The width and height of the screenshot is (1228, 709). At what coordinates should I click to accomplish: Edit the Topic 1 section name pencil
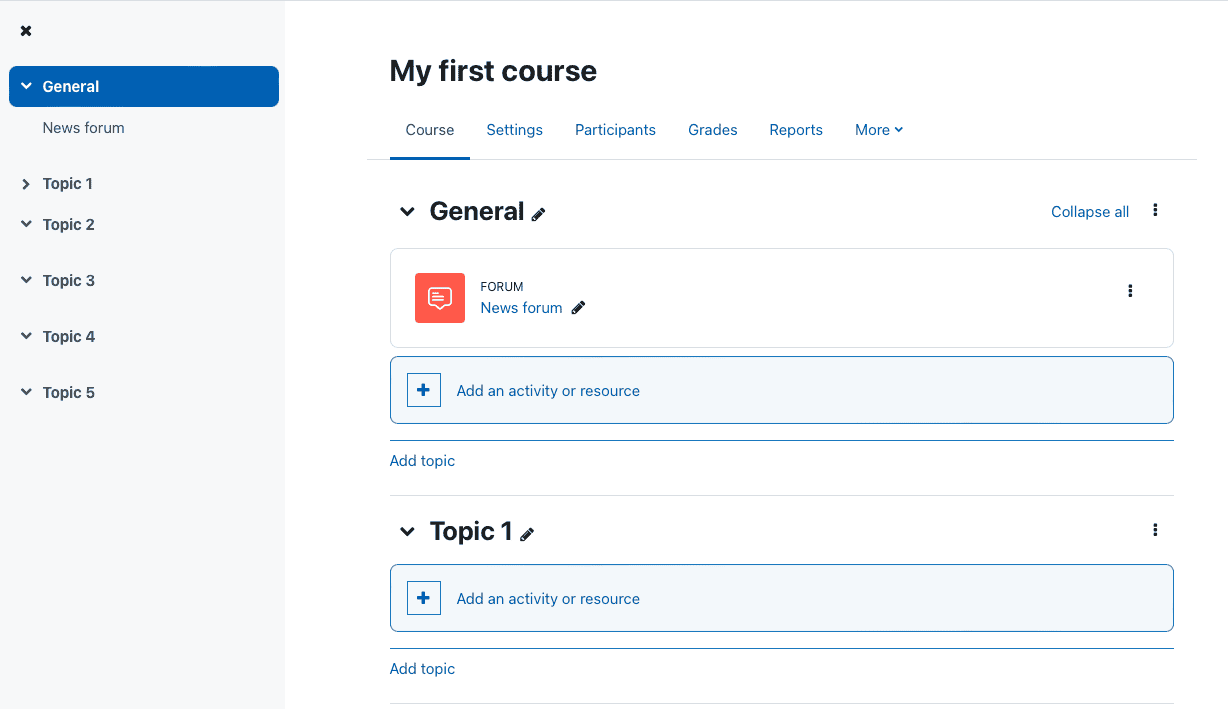(x=527, y=534)
